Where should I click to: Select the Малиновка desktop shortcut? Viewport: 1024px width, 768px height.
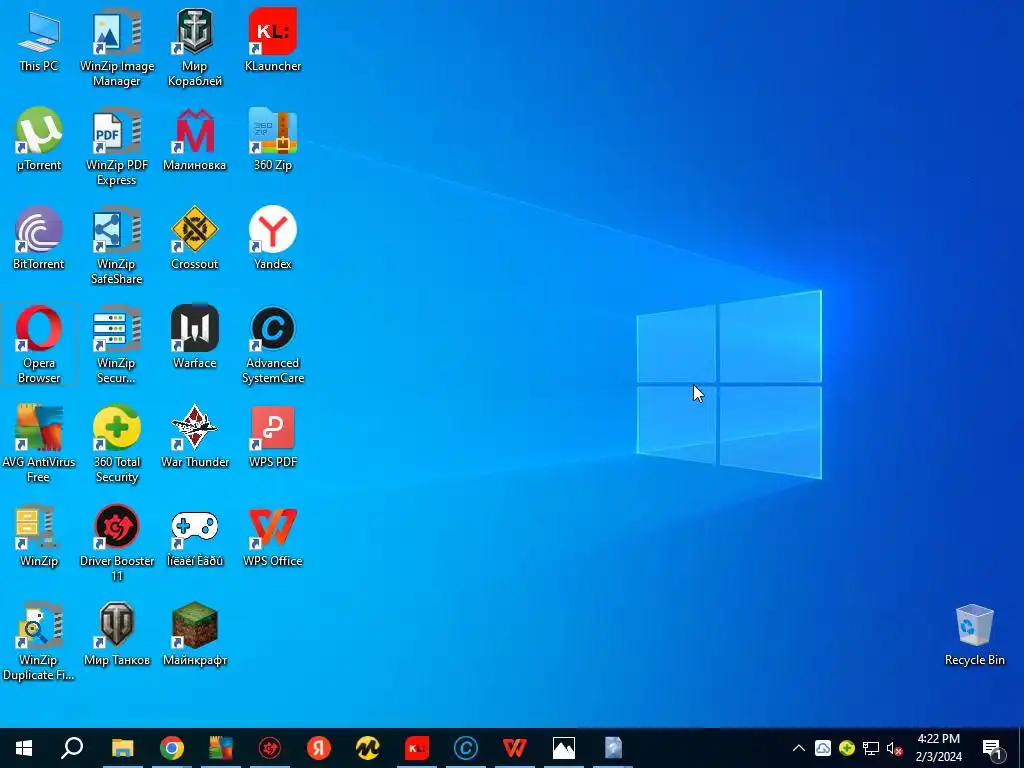(195, 140)
